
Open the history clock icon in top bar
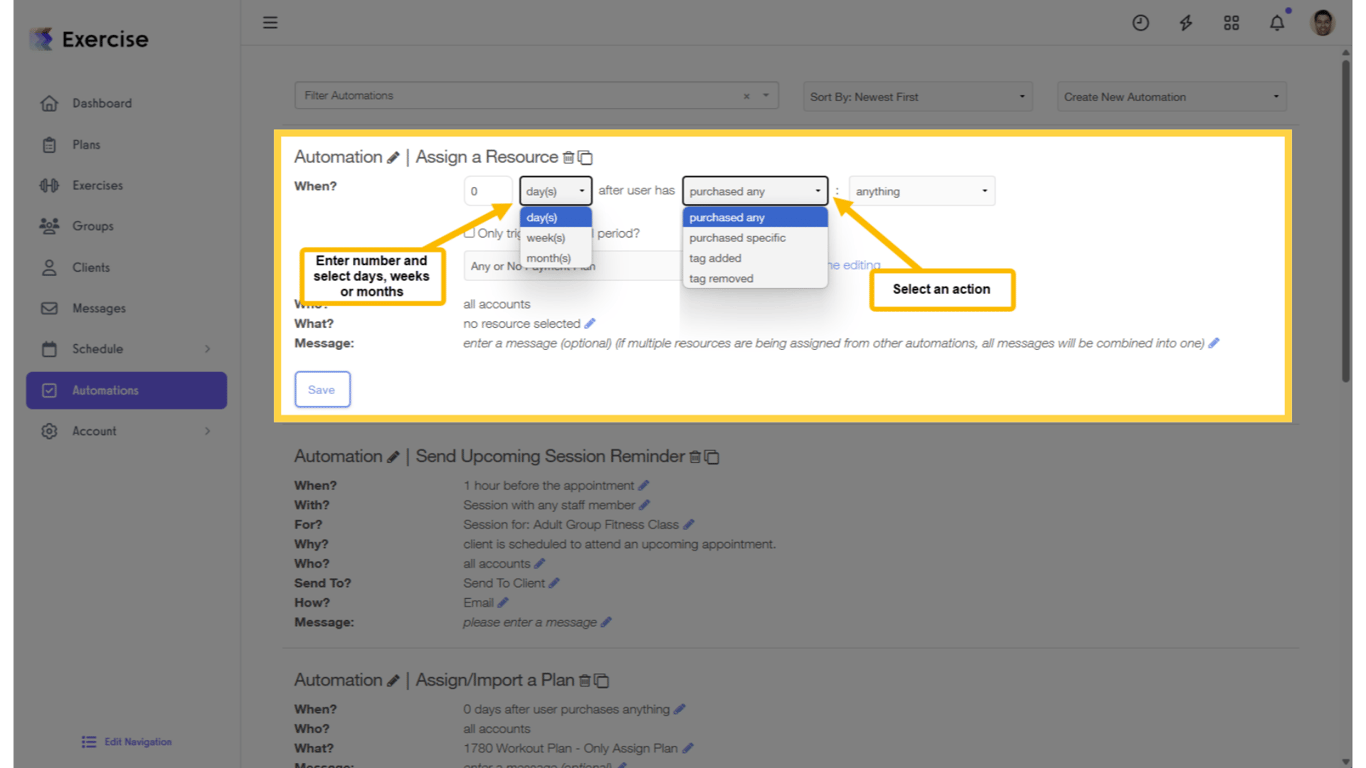tap(1140, 22)
